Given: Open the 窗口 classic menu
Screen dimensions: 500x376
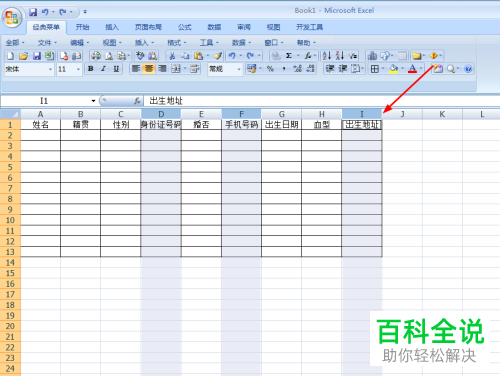Looking at the screenshot, I should pos(274,43).
